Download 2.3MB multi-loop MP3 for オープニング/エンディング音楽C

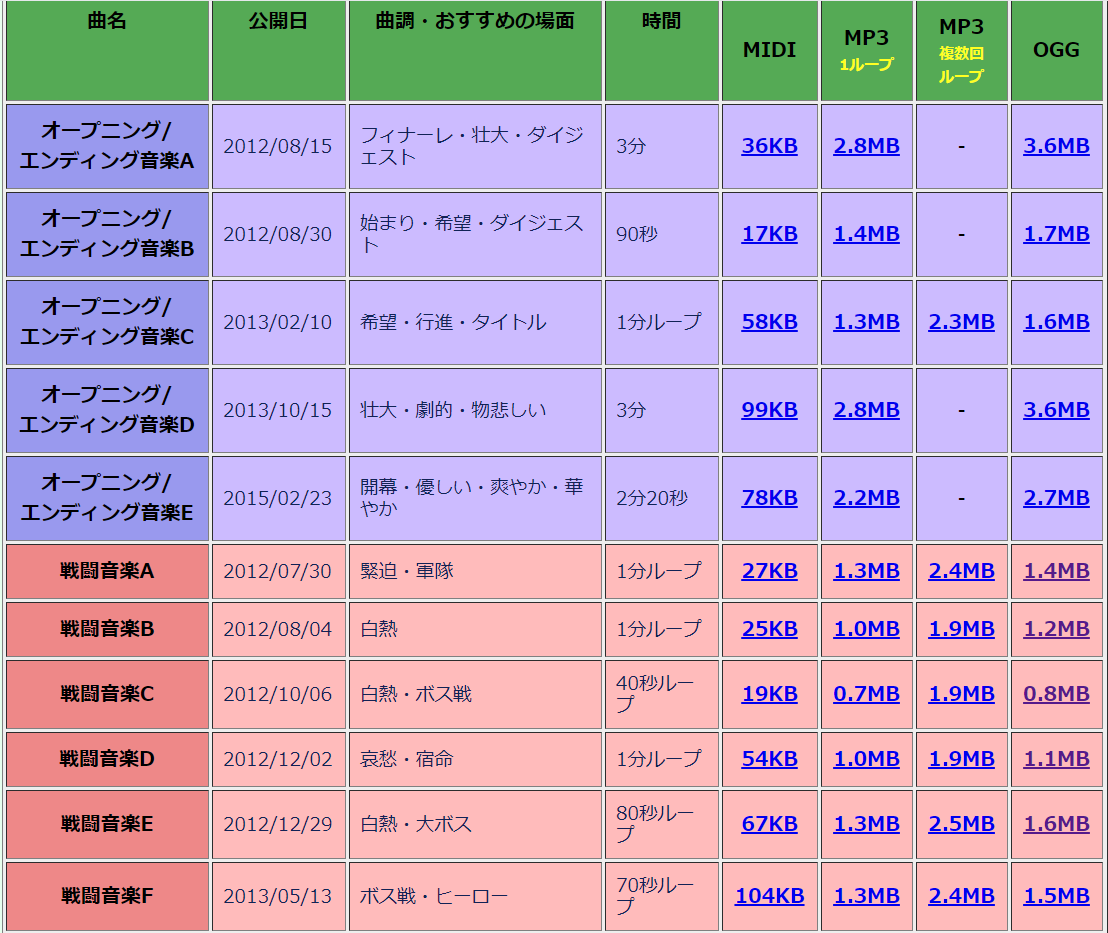(x=962, y=322)
